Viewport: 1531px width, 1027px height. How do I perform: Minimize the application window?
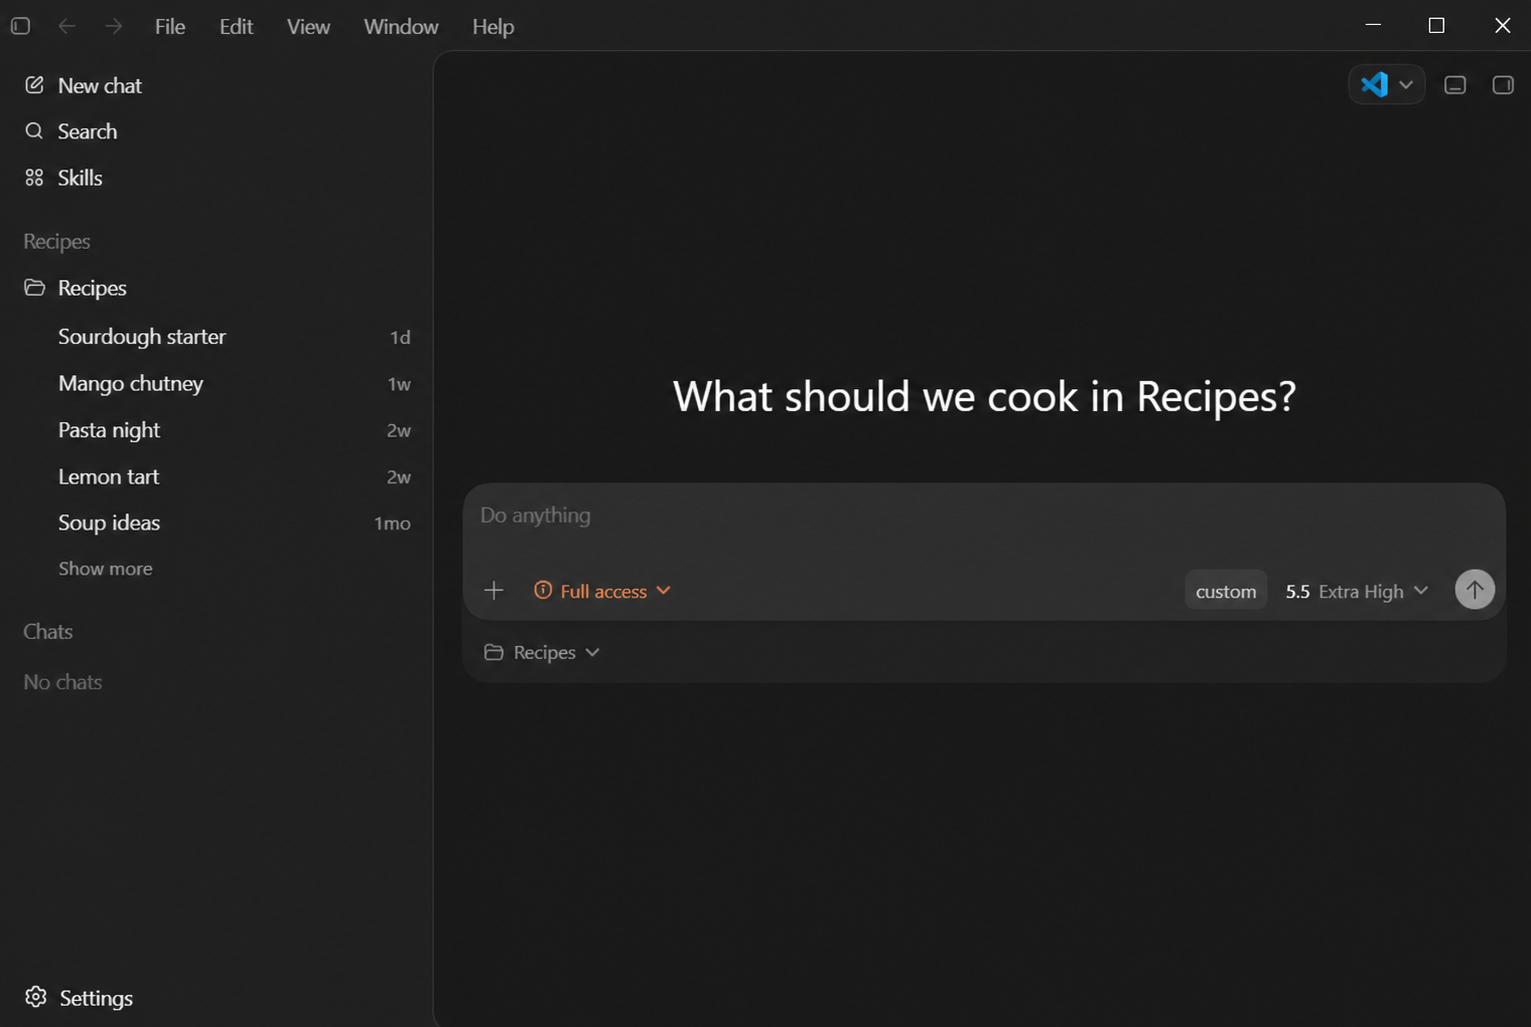pos(1373,26)
